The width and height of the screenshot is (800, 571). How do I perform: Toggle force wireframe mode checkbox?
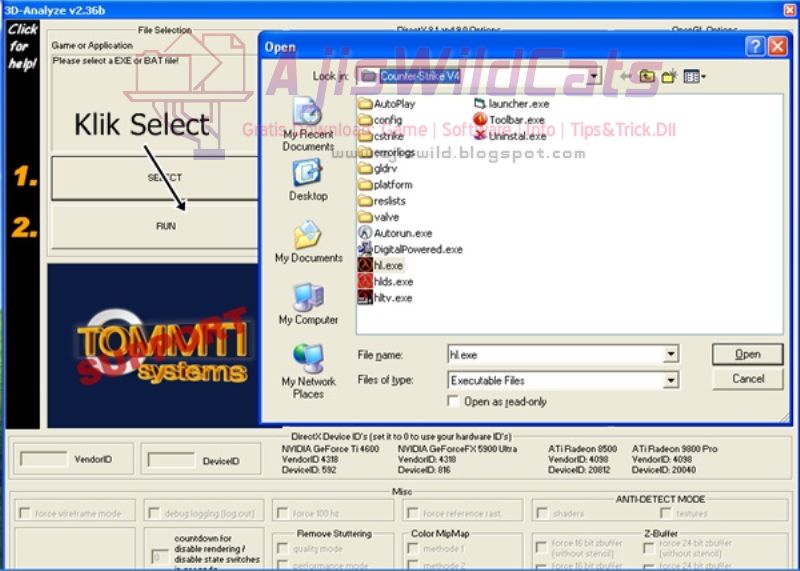[x=24, y=512]
